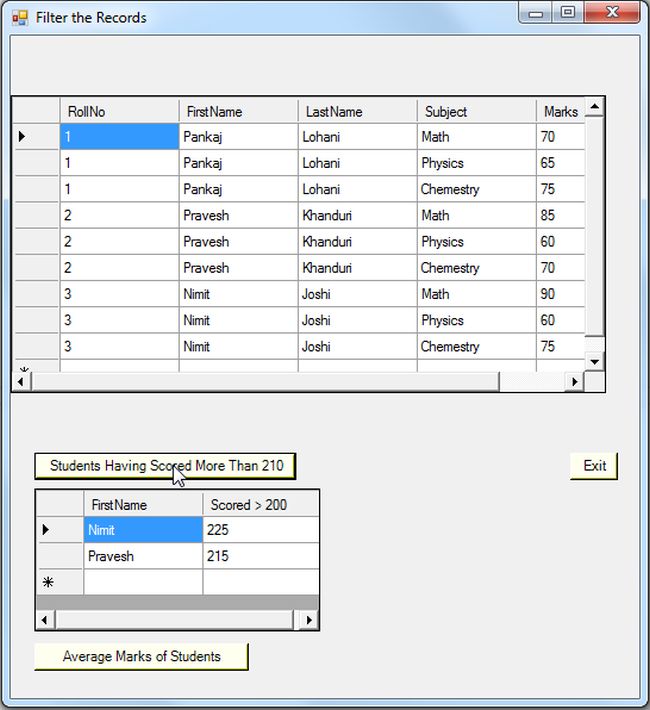Click left arrow of top grid horizontal scrollbar
The width and height of the screenshot is (650, 710).
(x=21, y=382)
